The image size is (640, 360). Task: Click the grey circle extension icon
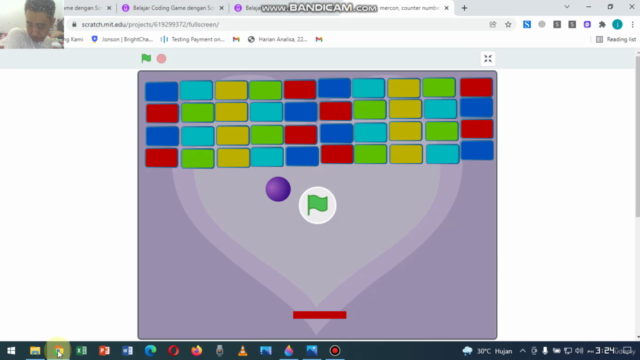(542, 24)
